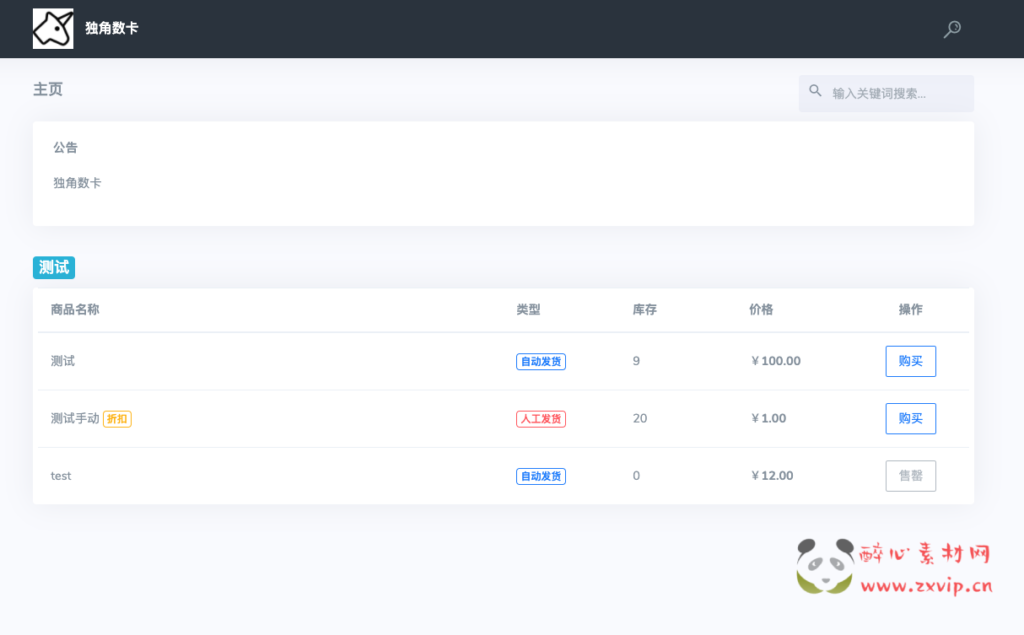The height and width of the screenshot is (635, 1024).
Task: Click the 商品名称 column header
Action: (75, 310)
